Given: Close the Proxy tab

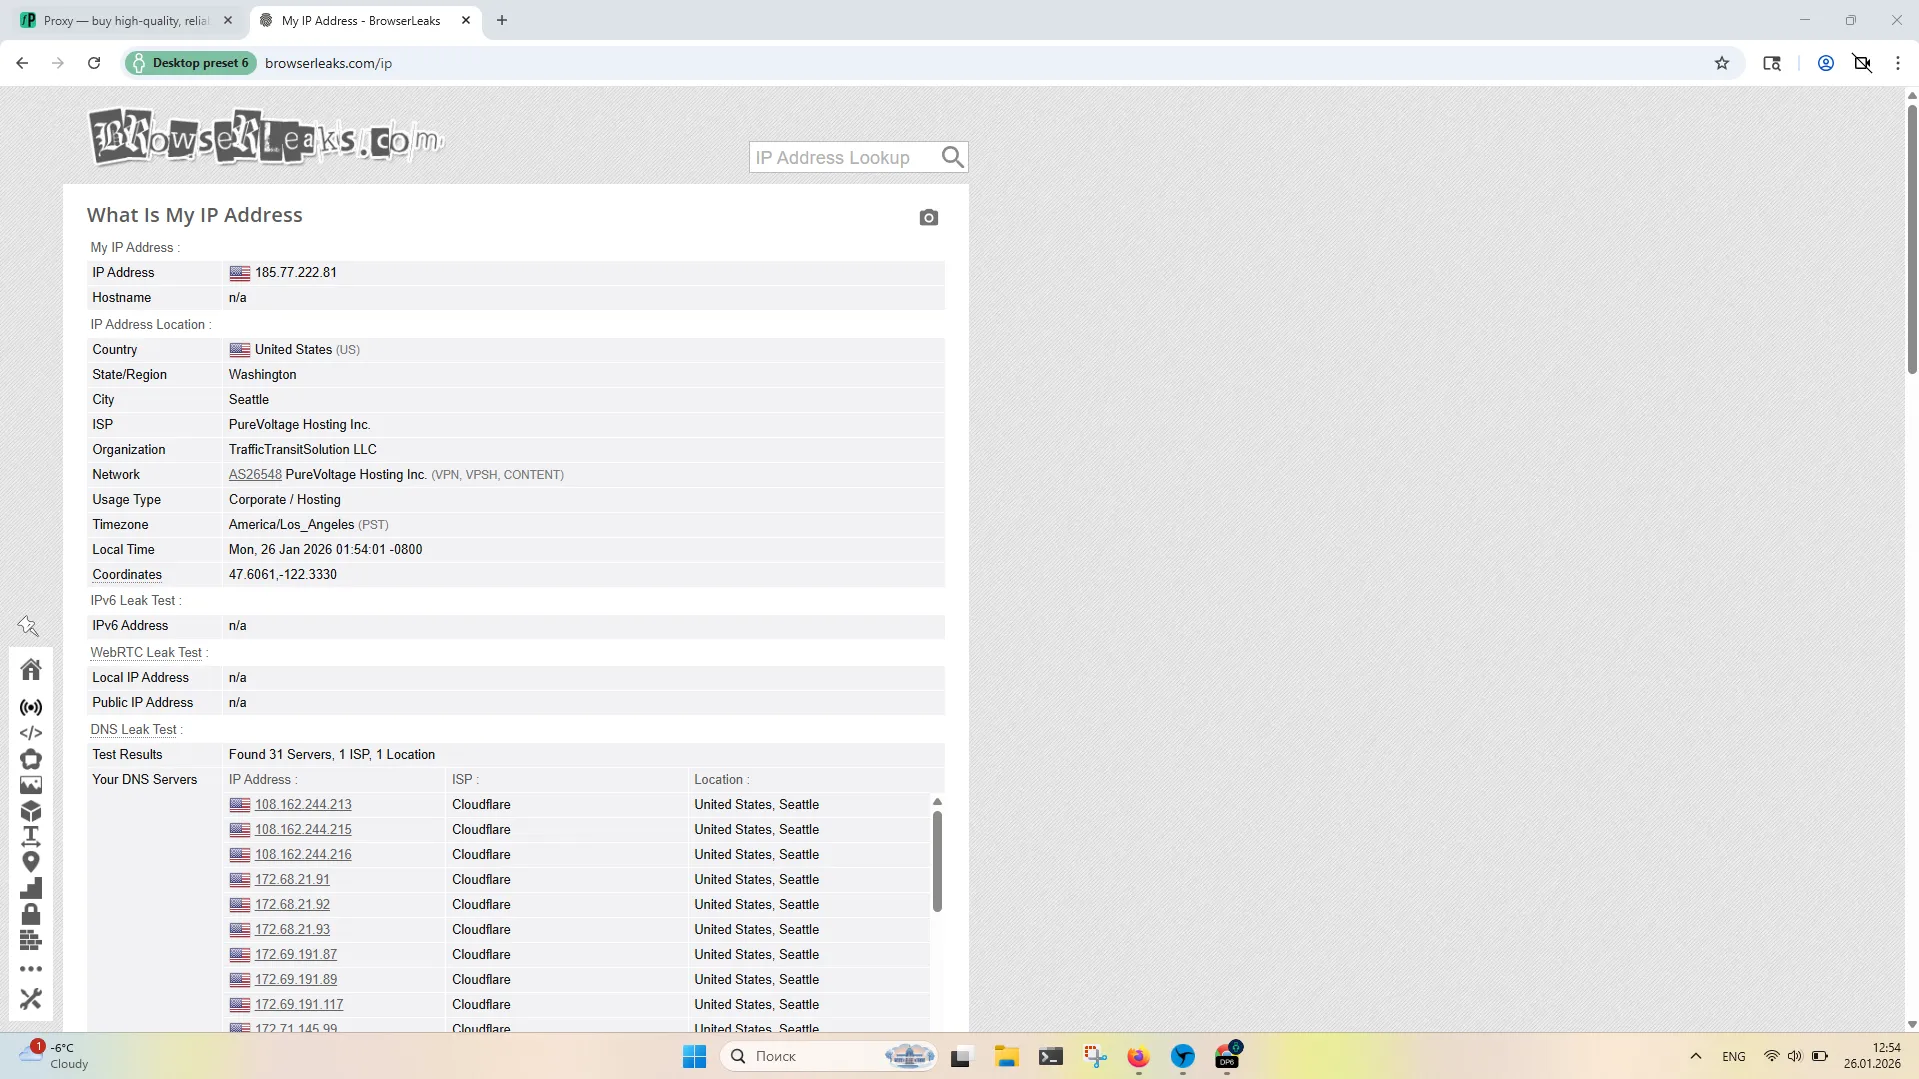Looking at the screenshot, I should click(x=228, y=20).
